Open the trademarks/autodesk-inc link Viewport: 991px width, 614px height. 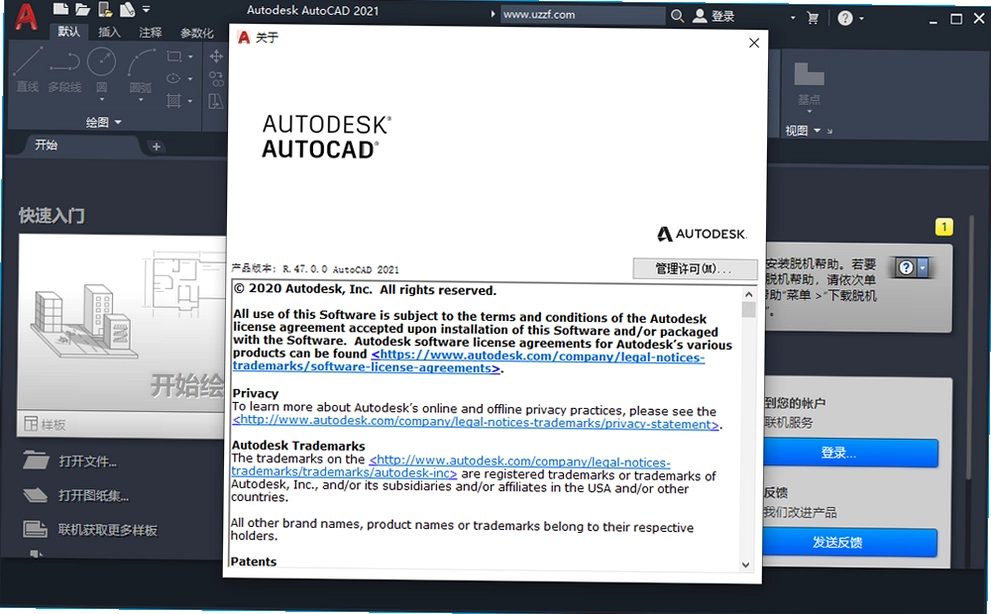click(x=451, y=467)
